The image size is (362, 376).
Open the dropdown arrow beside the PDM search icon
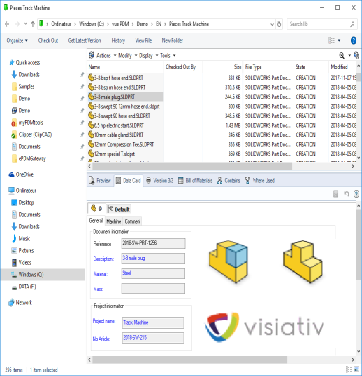coord(349,56)
